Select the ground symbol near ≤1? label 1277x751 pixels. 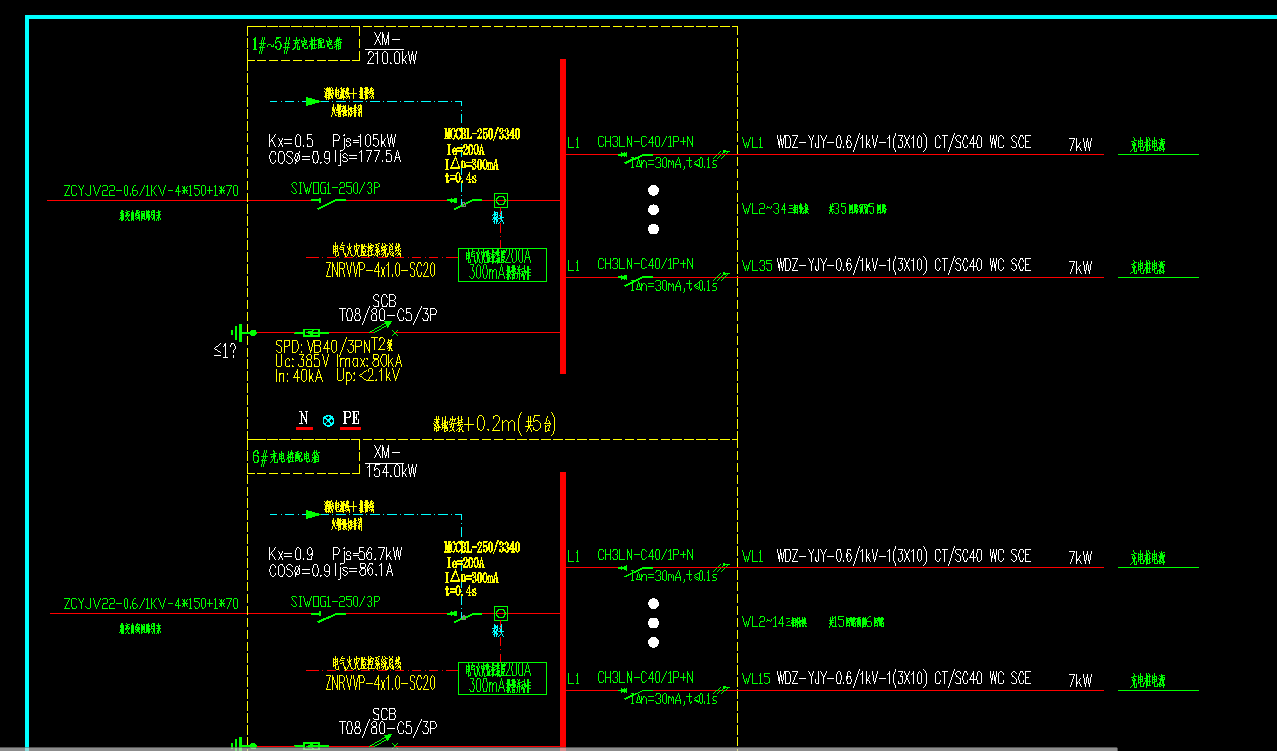coord(241,332)
